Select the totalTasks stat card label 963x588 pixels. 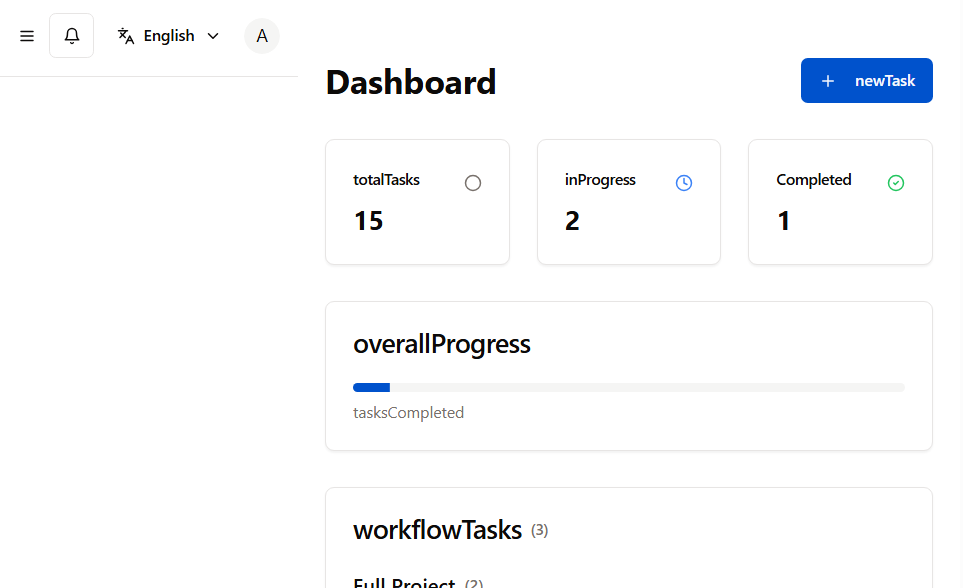(x=386, y=180)
